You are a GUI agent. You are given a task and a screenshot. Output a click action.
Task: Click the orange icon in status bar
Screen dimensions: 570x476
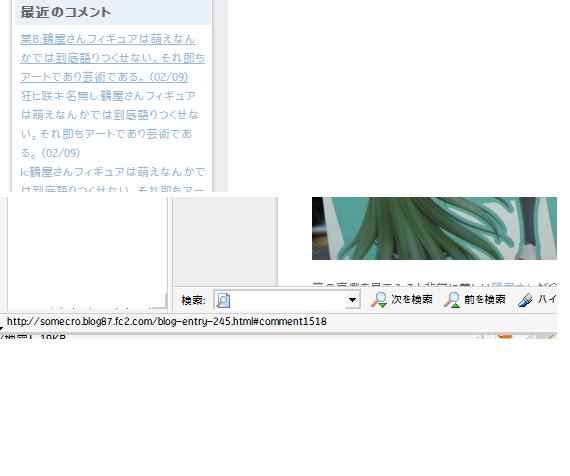pyautogui.click(x=505, y=335)
